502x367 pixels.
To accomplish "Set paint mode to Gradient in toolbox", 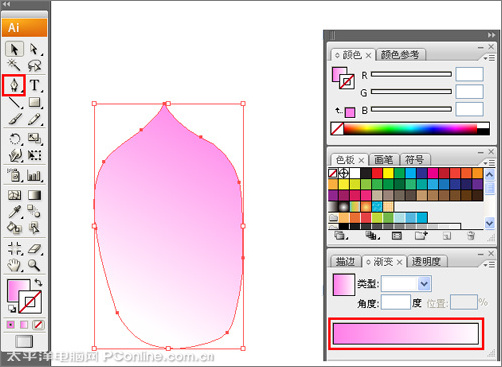I will [24, 325].
